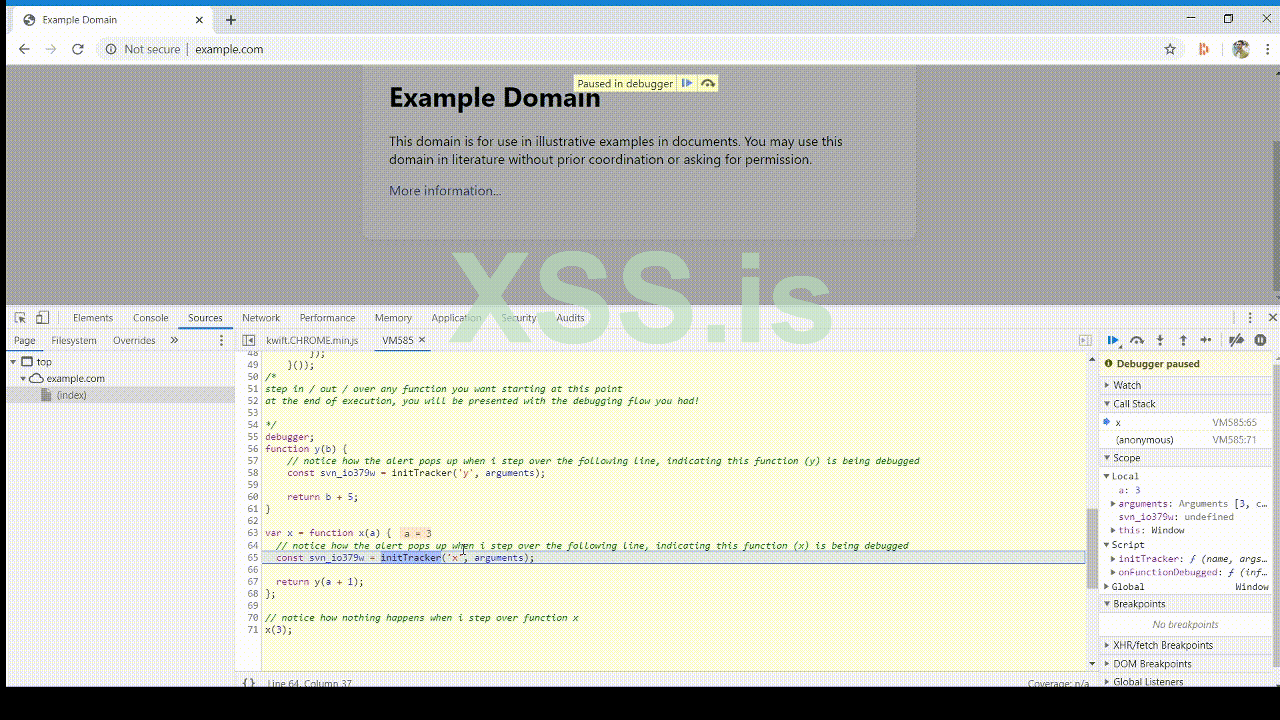
Task: Show more navigator tabs chevron
Action: pos(174,341)
